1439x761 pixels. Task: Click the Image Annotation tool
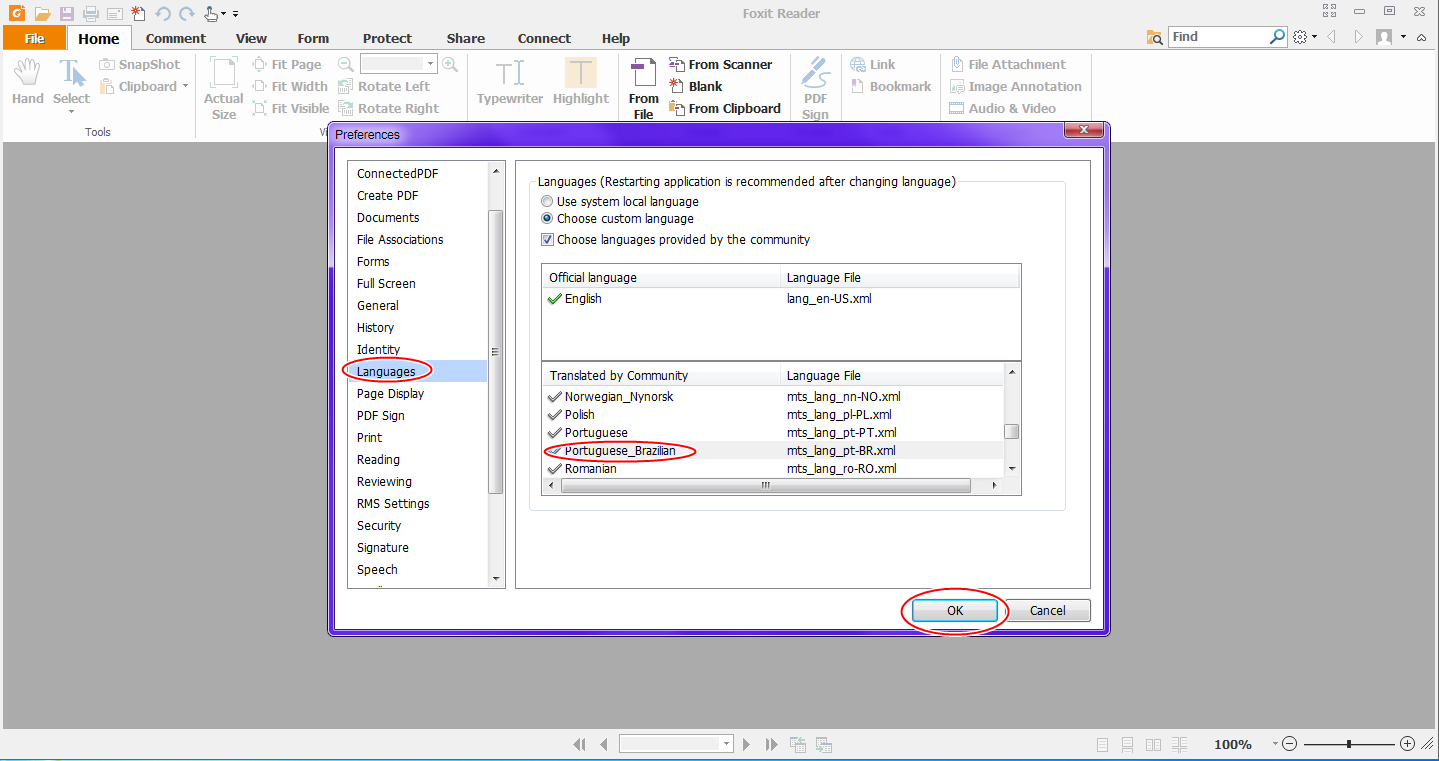pyautogui.click(x=1015, y=86)
